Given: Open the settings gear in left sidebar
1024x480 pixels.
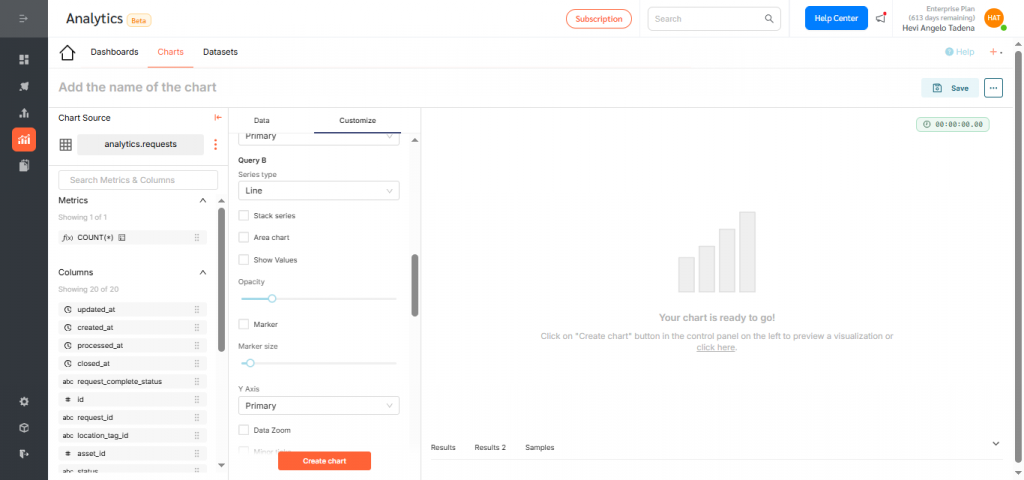Looking at the screenshot, I should coord(24,401).
